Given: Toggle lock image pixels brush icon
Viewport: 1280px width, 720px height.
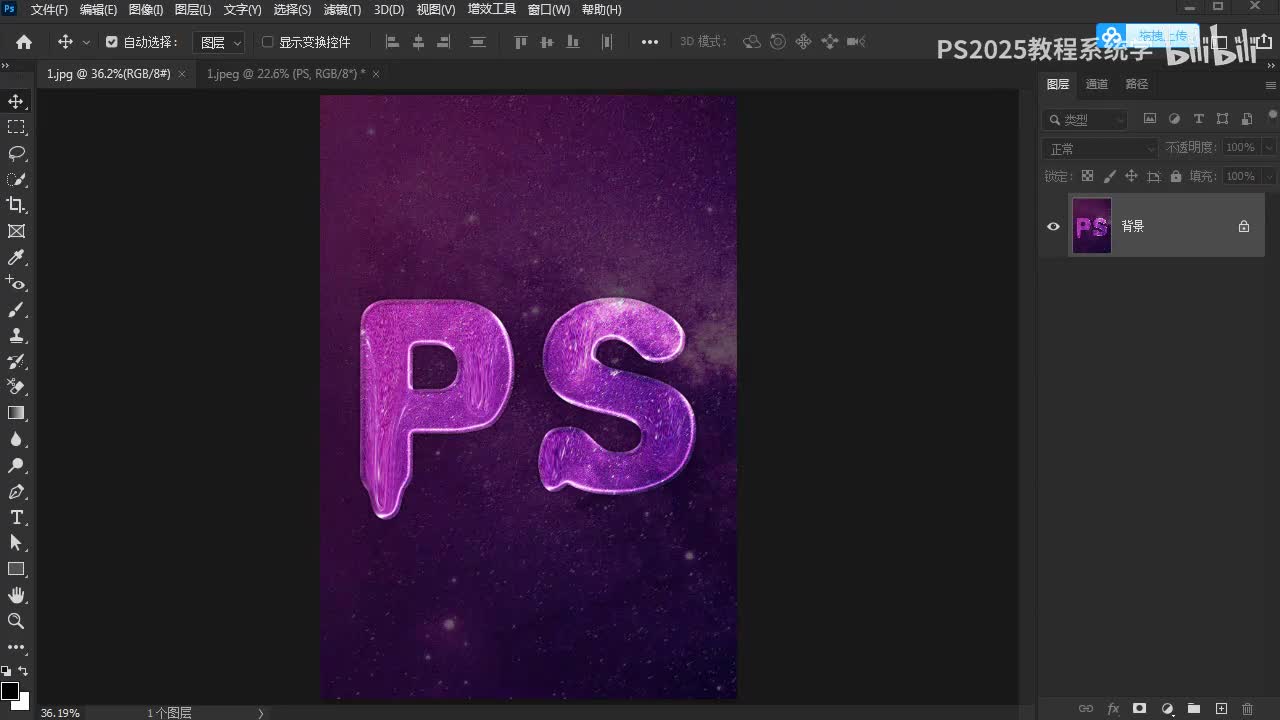Looking at the screenshot, I should (1109, 176).
